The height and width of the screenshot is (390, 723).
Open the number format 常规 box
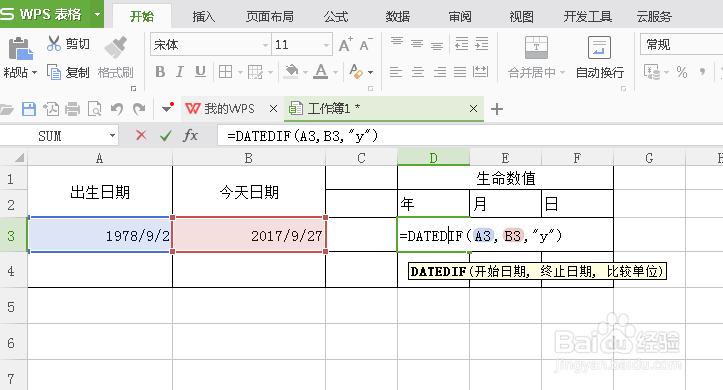(x=681, y=45)
